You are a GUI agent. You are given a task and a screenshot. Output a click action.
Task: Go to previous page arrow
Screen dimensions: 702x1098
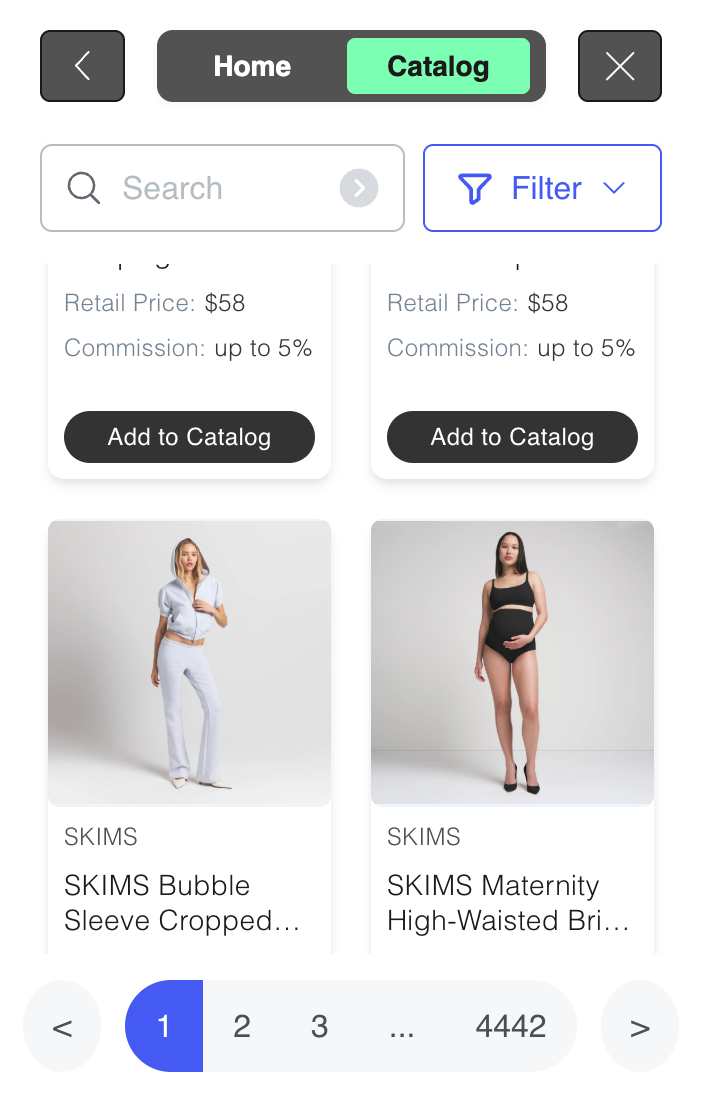(62, 1027)
